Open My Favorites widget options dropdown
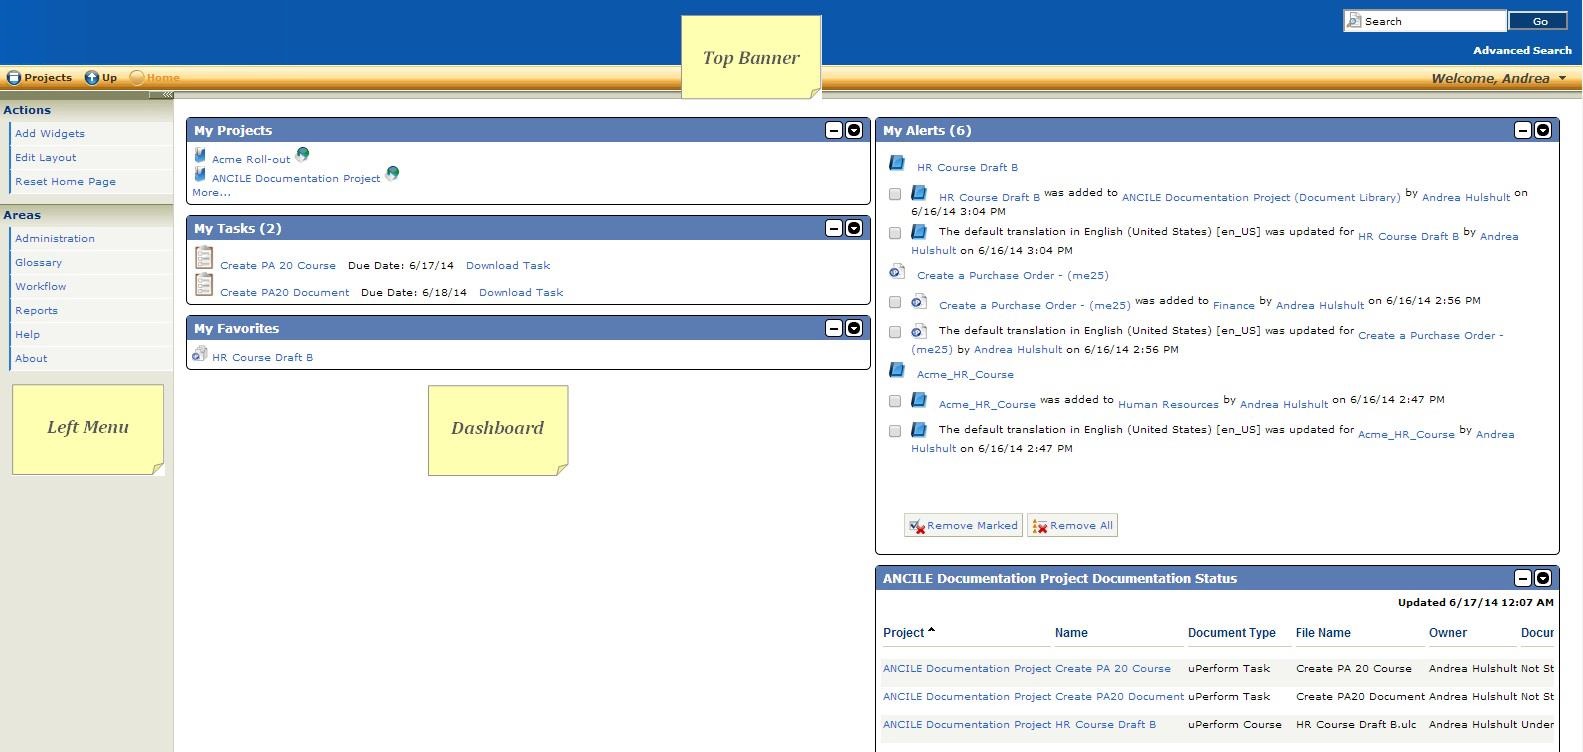 click(x=854, y=328)
